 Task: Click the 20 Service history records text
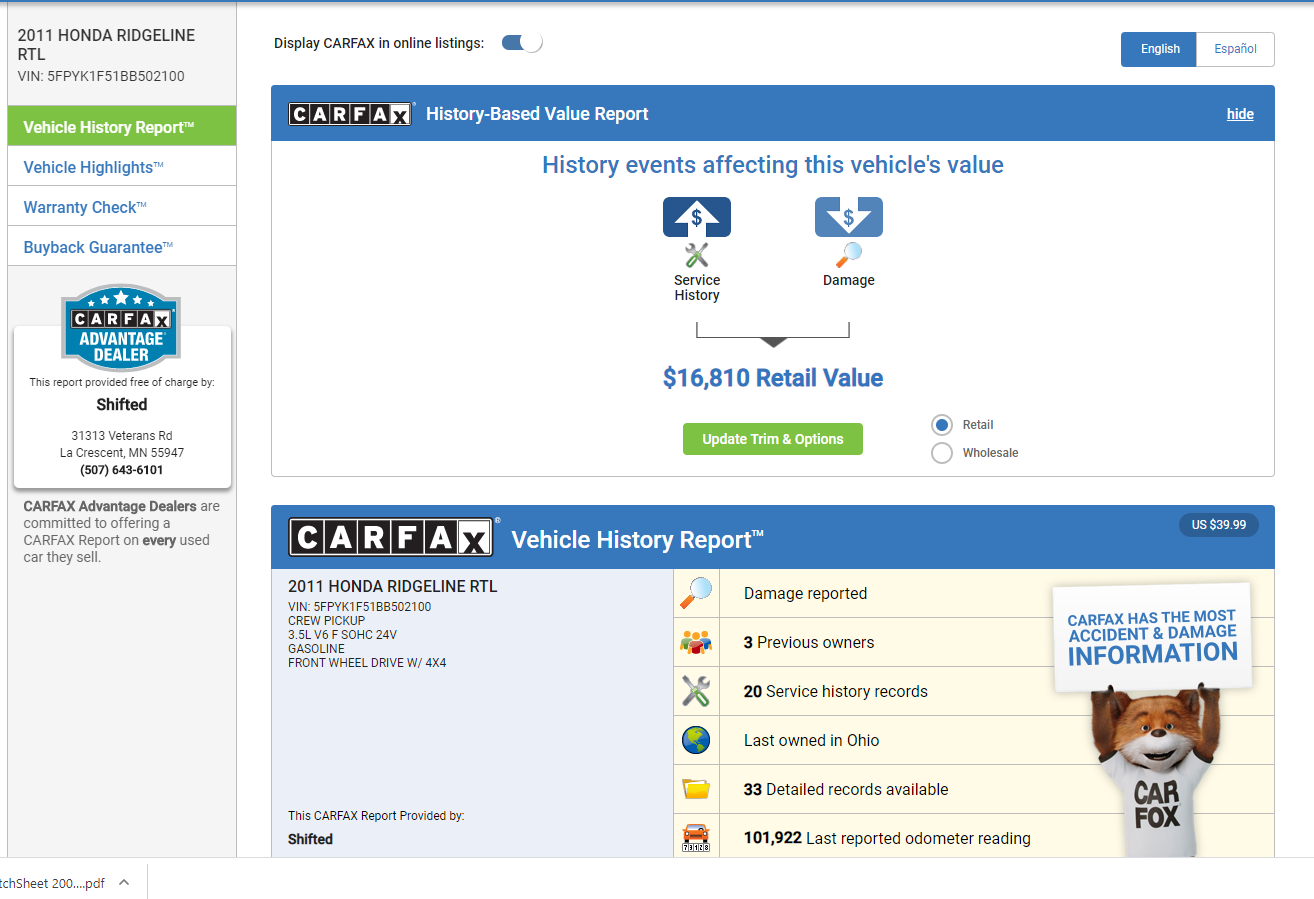836,691
